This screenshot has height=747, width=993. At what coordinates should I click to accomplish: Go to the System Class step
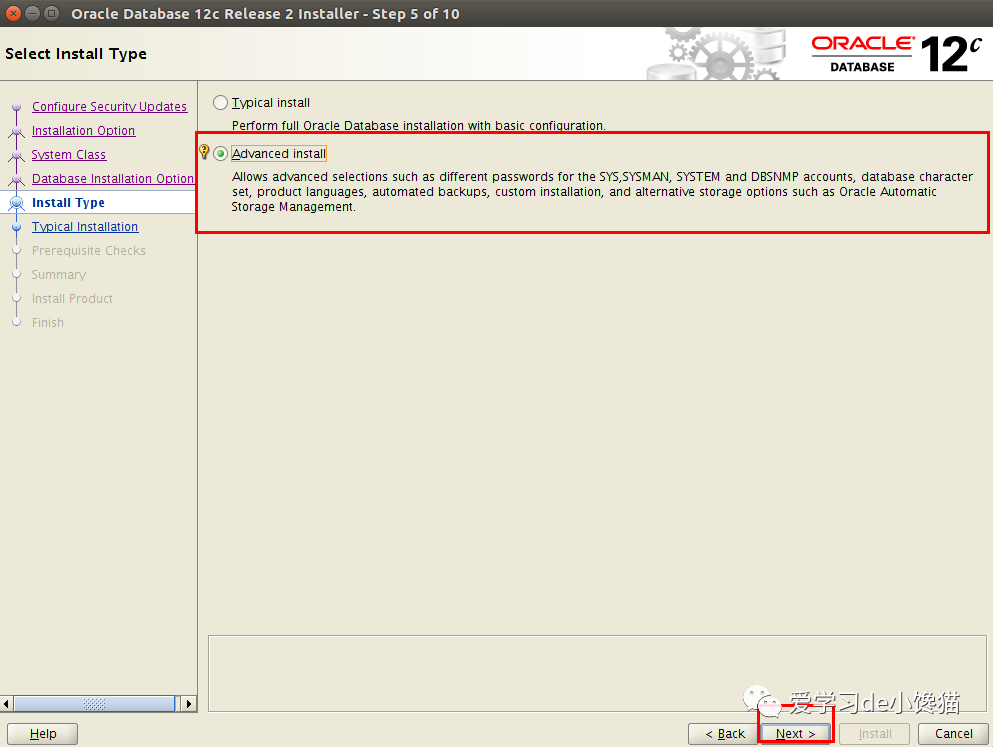click(69, 154)
